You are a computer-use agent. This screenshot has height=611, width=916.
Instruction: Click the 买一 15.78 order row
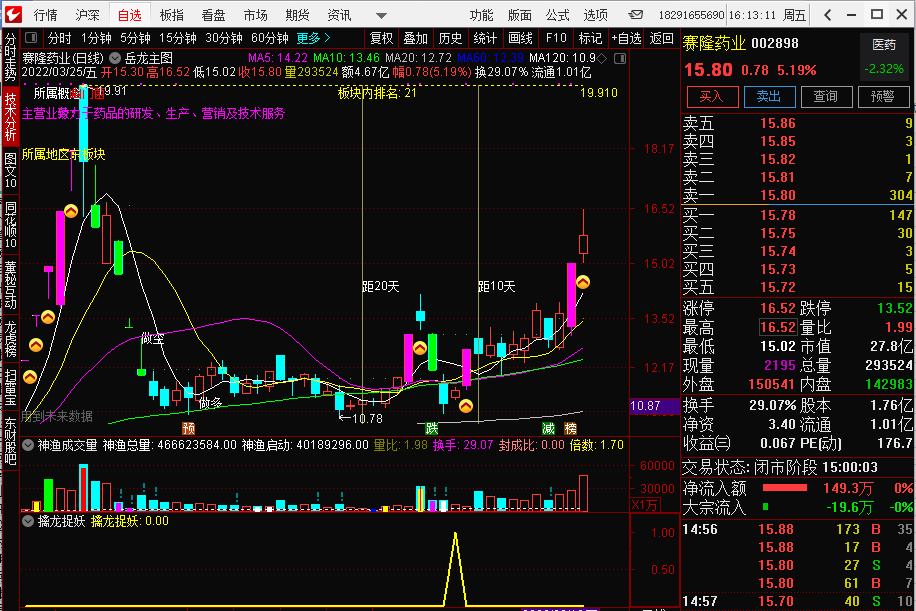pos(798,216)
